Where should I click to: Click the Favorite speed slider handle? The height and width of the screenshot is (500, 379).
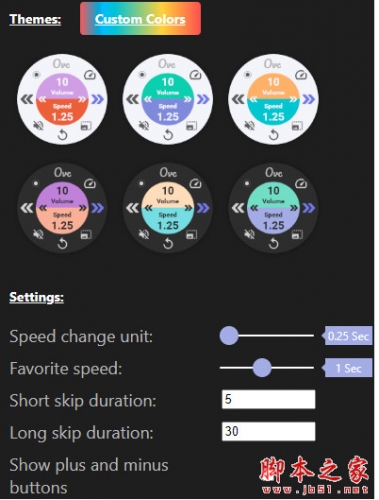(x=262, y=368)
